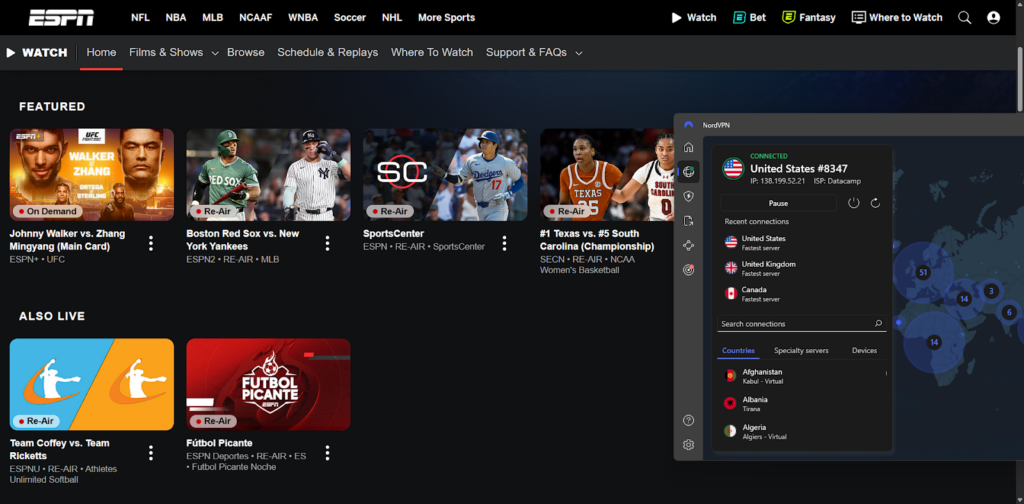1024x504 pixels.
Task: Play the Fútbol Picante thumbnail
Action: point(268,384)
